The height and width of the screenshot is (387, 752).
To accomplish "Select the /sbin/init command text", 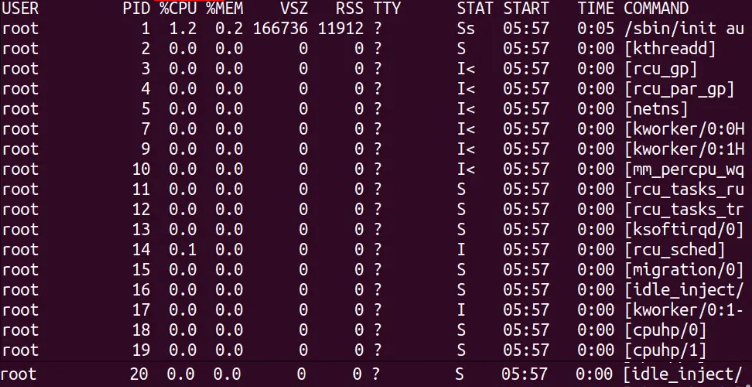I will [670, 29].
